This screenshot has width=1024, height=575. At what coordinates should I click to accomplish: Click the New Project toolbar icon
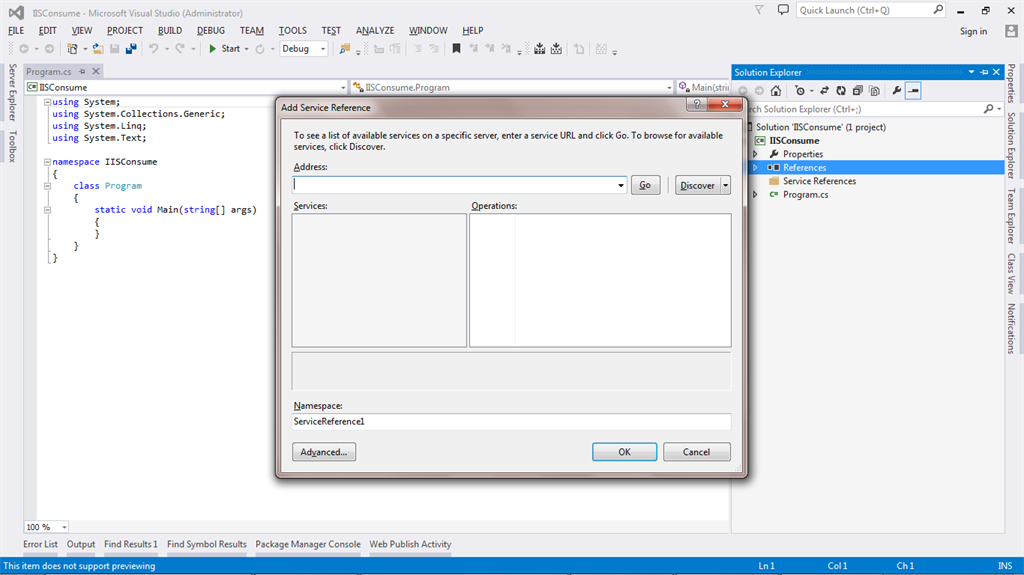pyautogui.click(x=72, y=49)
